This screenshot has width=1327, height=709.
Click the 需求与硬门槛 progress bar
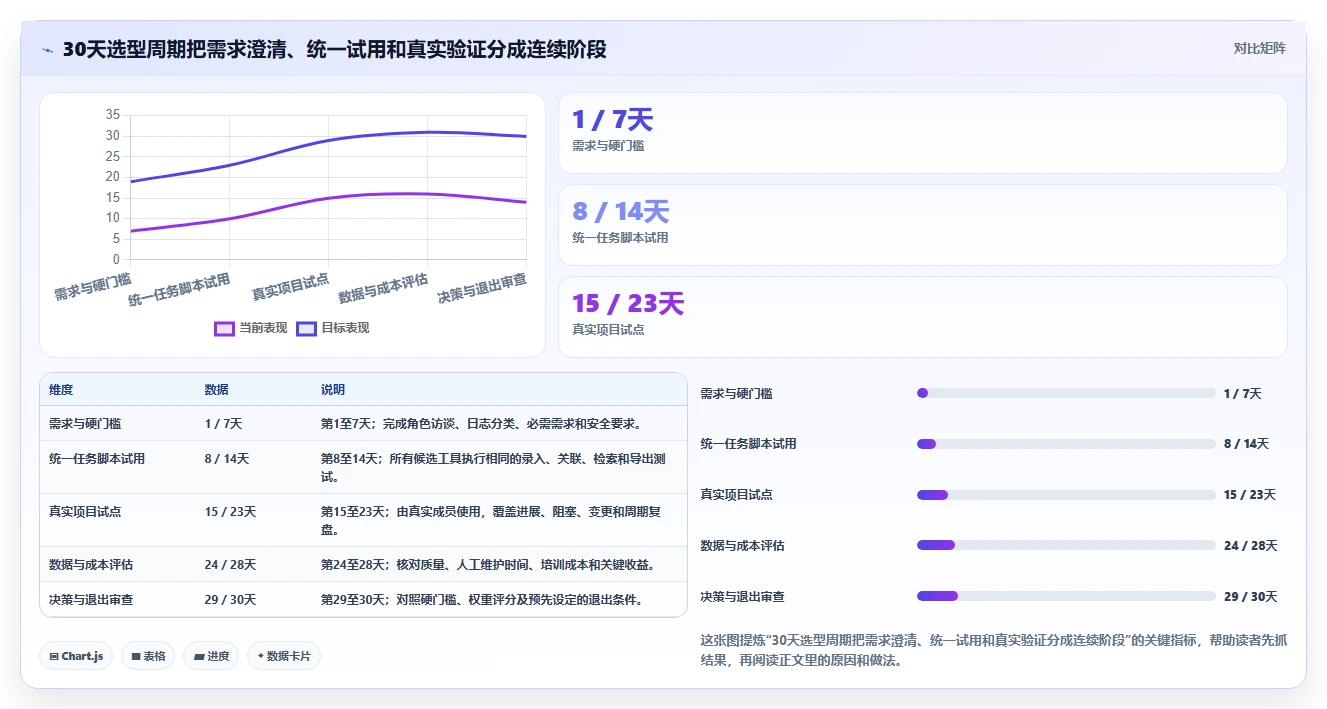(x=1066, y=393)
